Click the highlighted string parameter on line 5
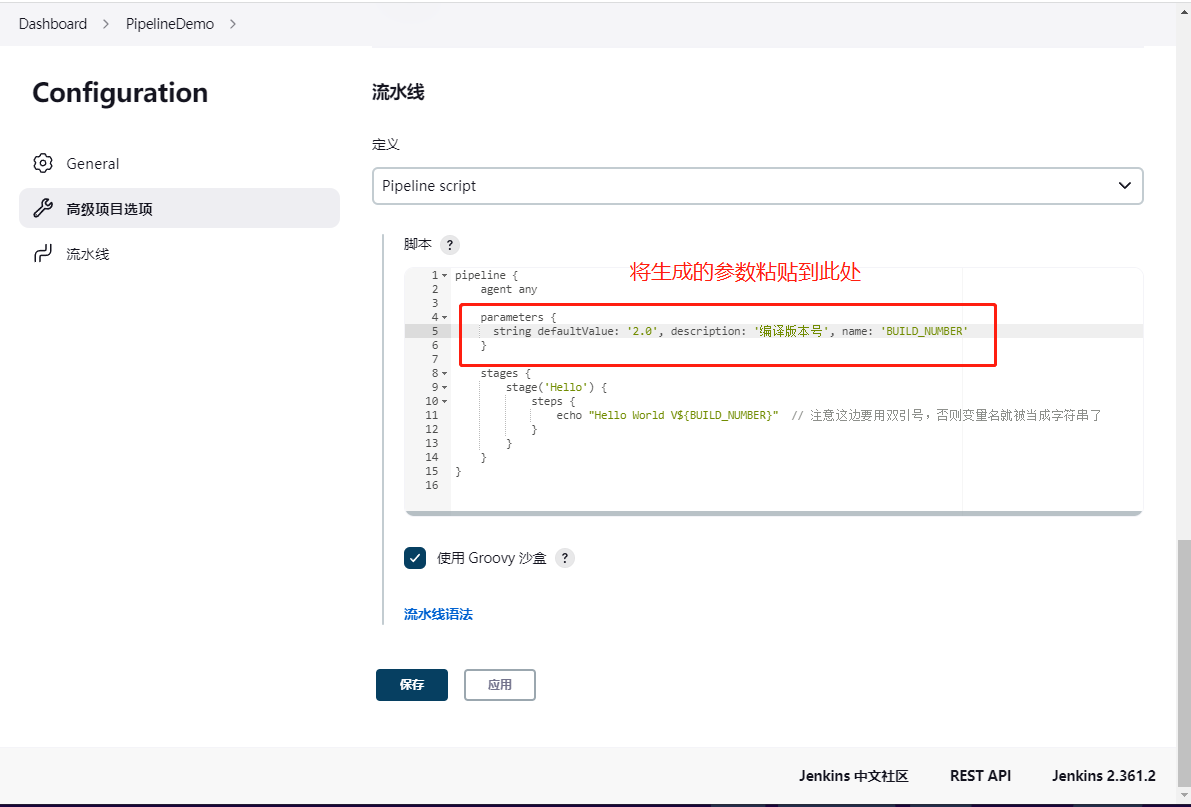This screenshot has width=1191, height=807. pos(700,330)
